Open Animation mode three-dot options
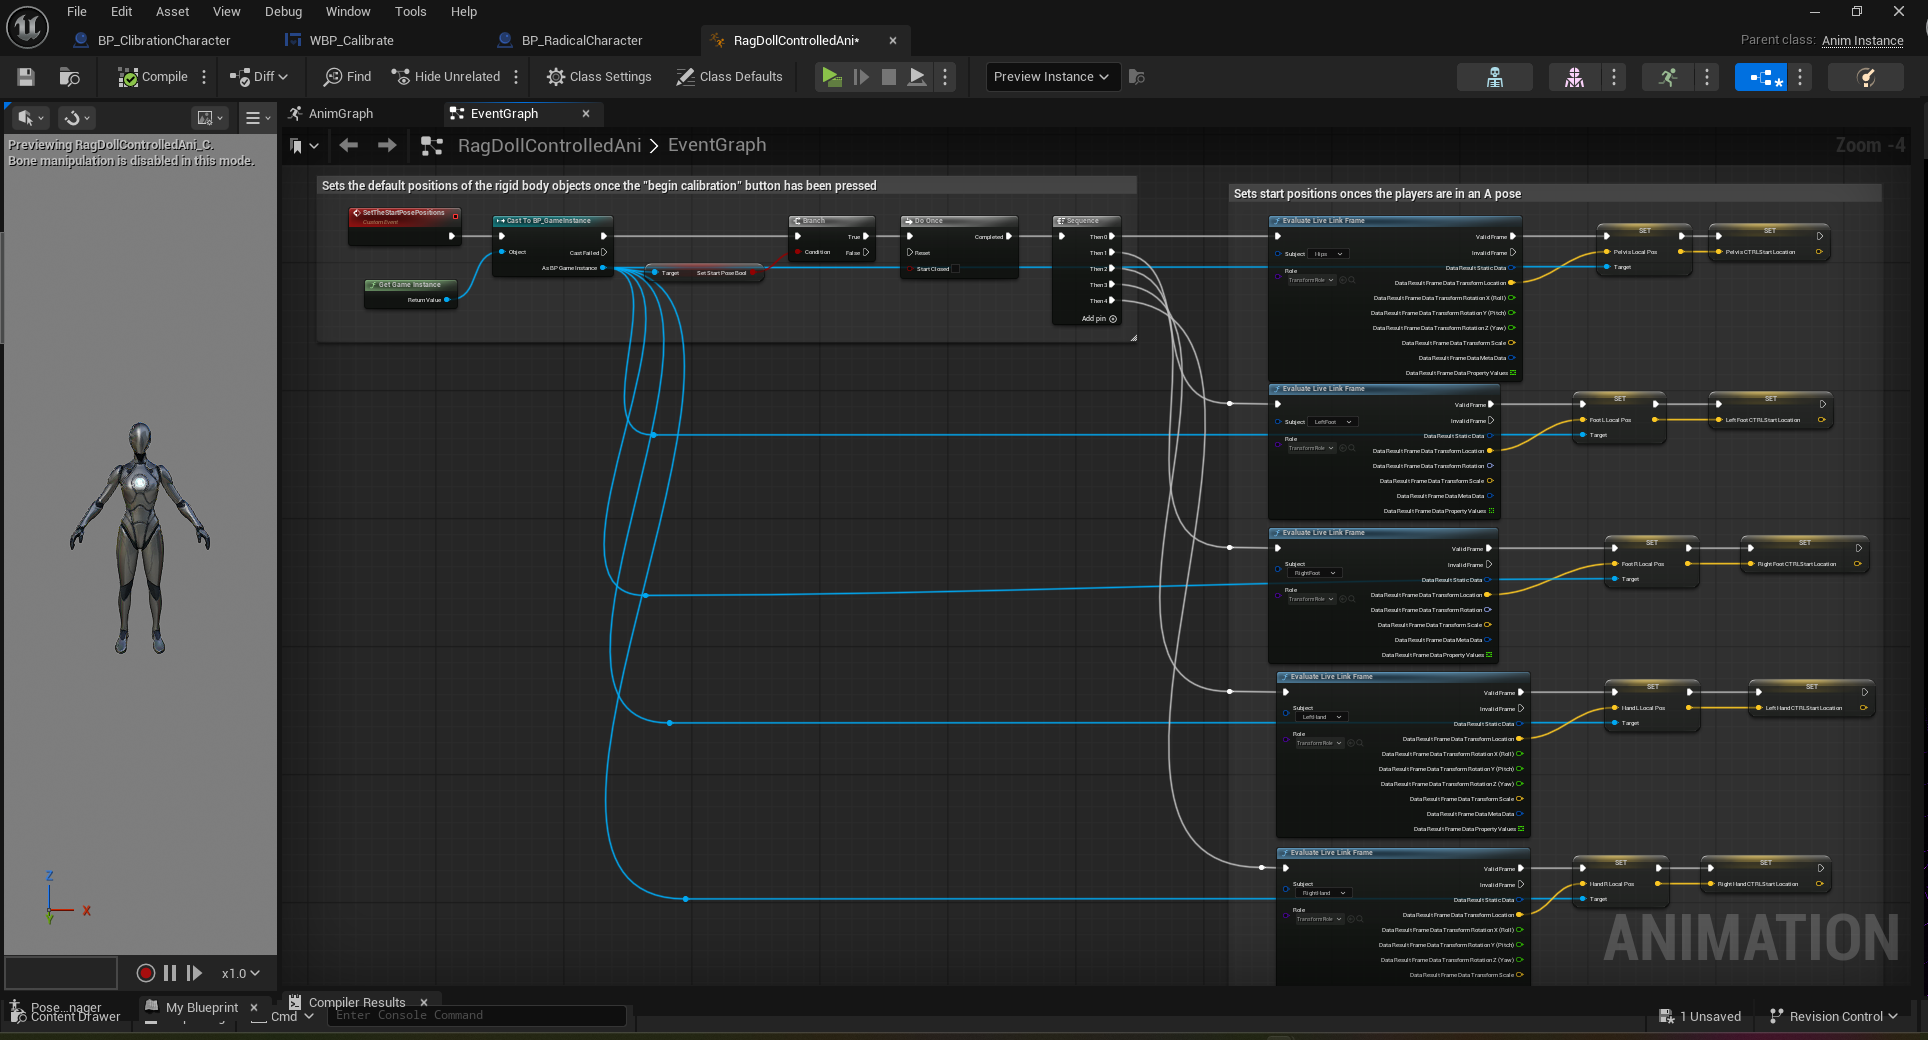1928x1040 pixels. 1707,77
